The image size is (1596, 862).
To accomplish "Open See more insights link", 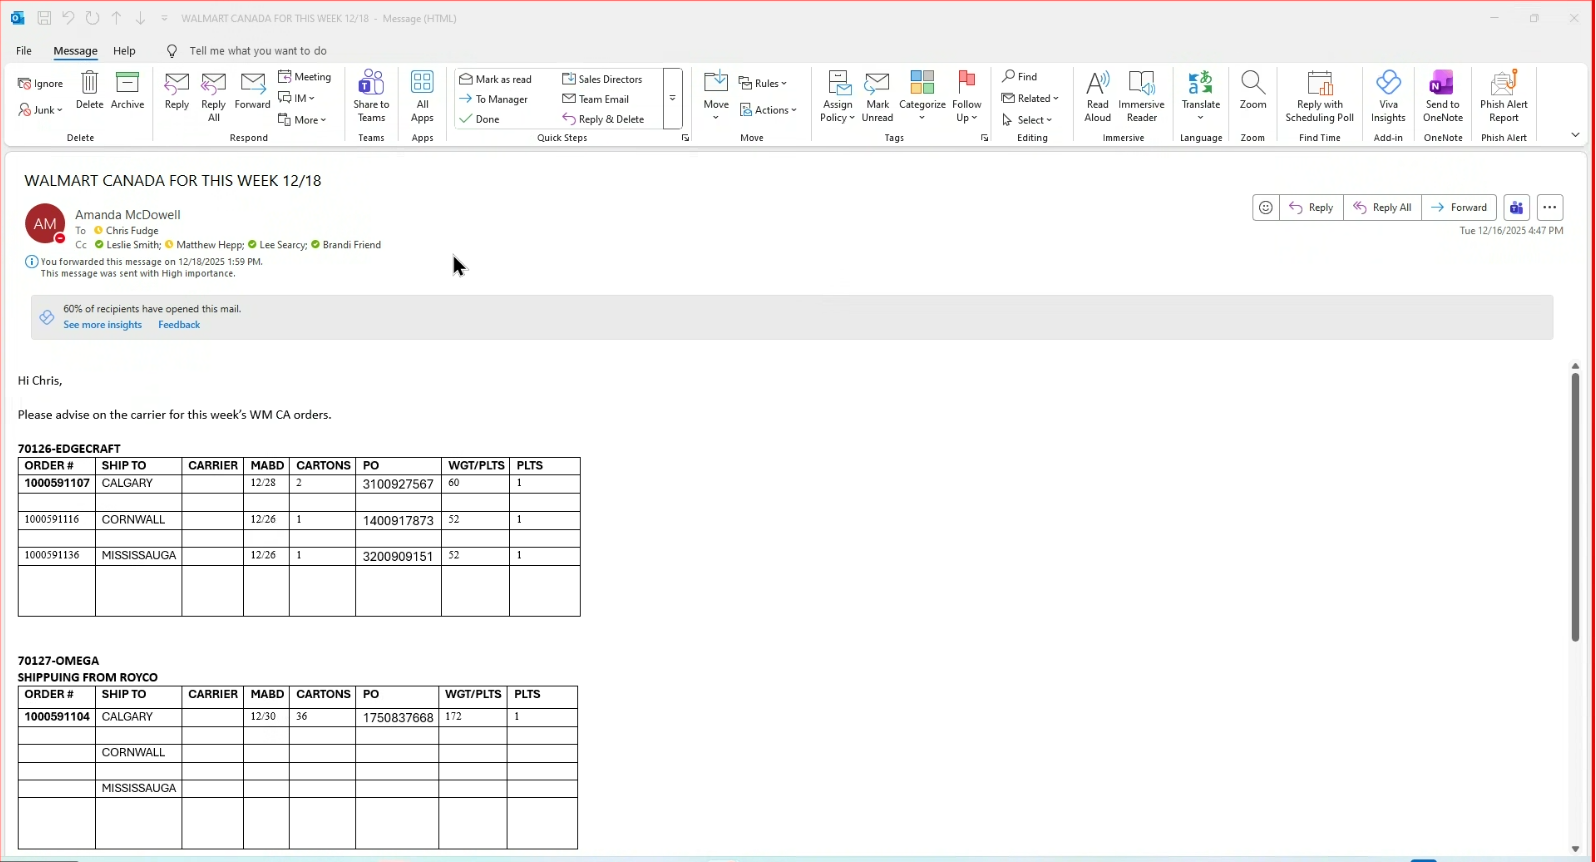I will coord(102,325).
